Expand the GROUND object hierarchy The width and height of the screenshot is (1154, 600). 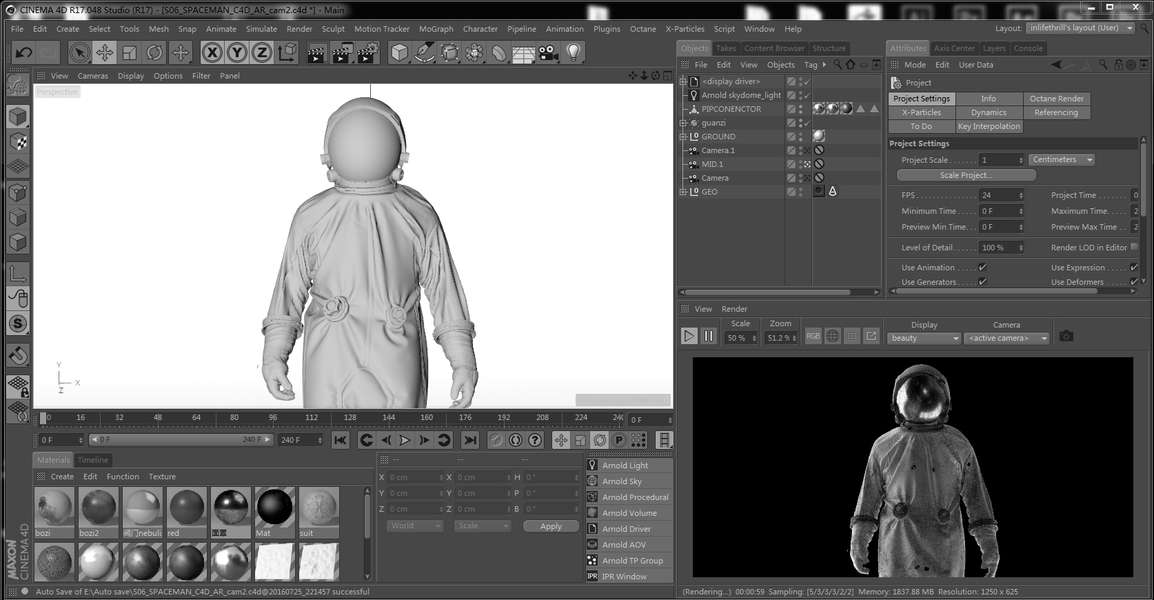[683, 136]
